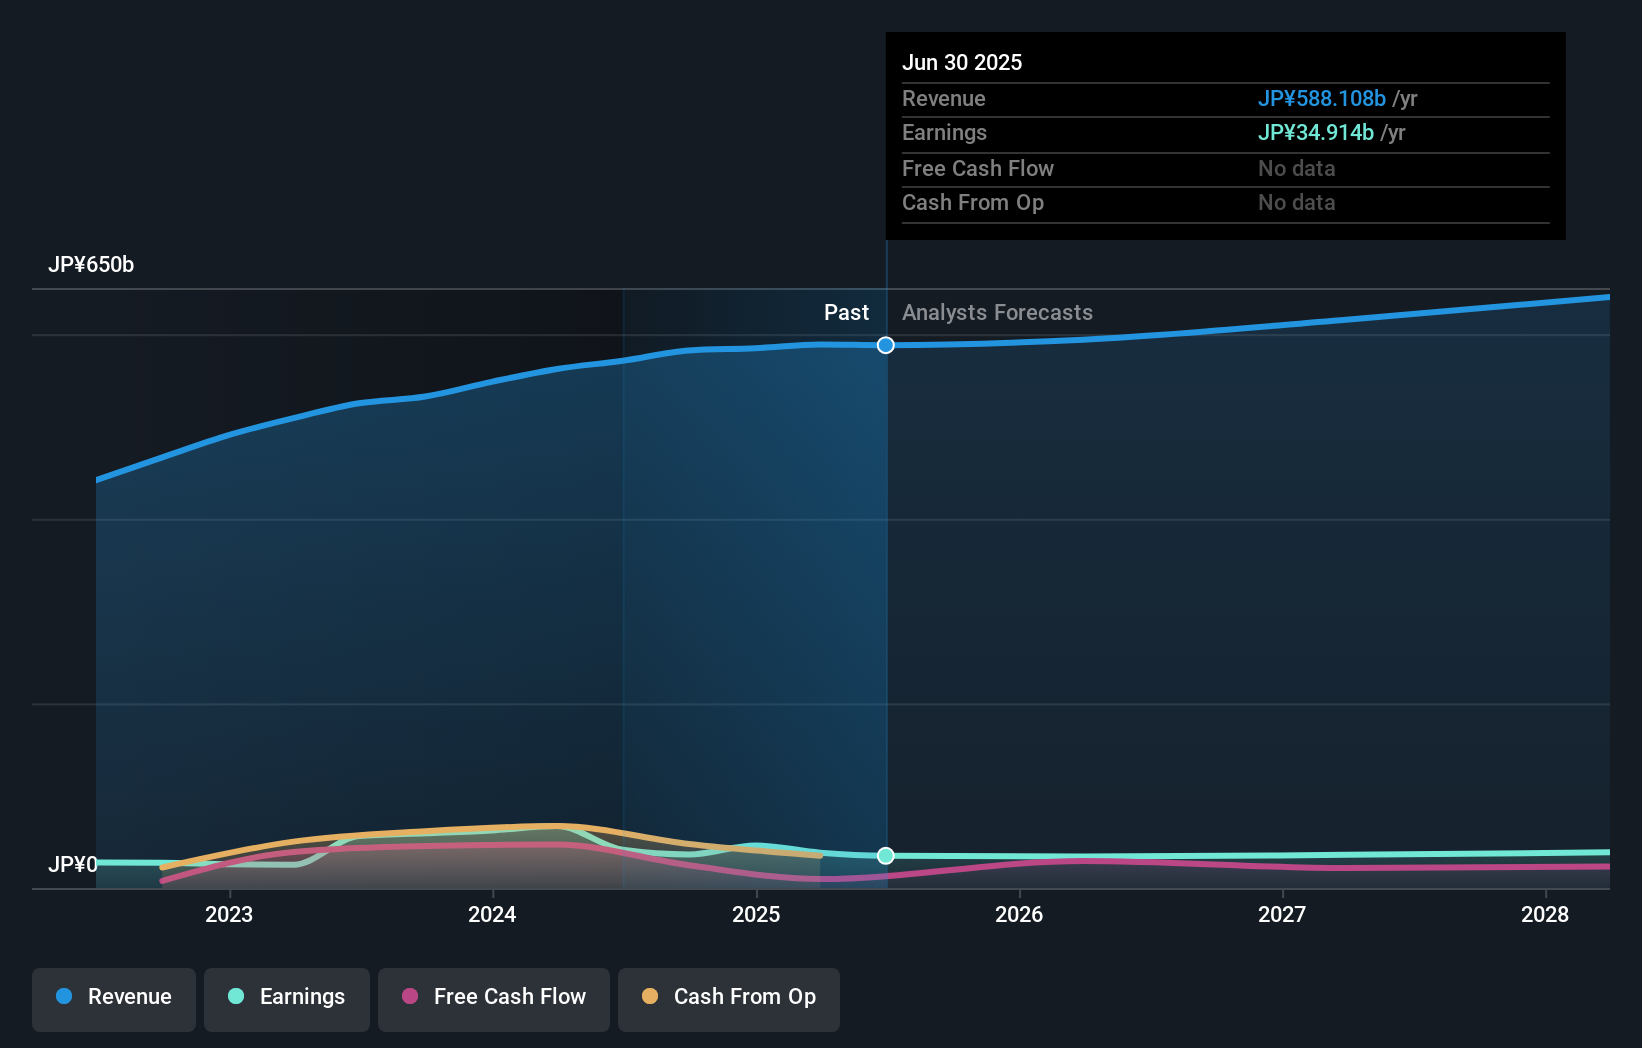Toggle the Earnings series in the legend

click(x=287, y=999)
